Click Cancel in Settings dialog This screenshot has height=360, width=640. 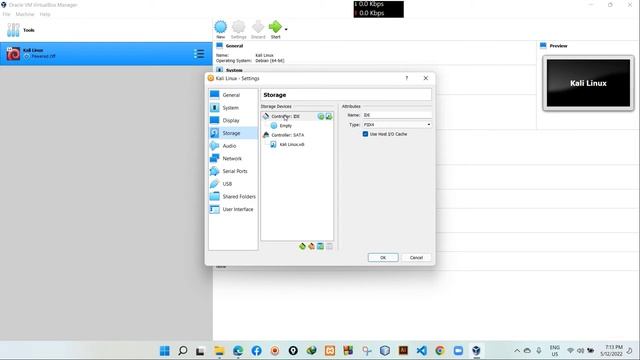[416, 258]
